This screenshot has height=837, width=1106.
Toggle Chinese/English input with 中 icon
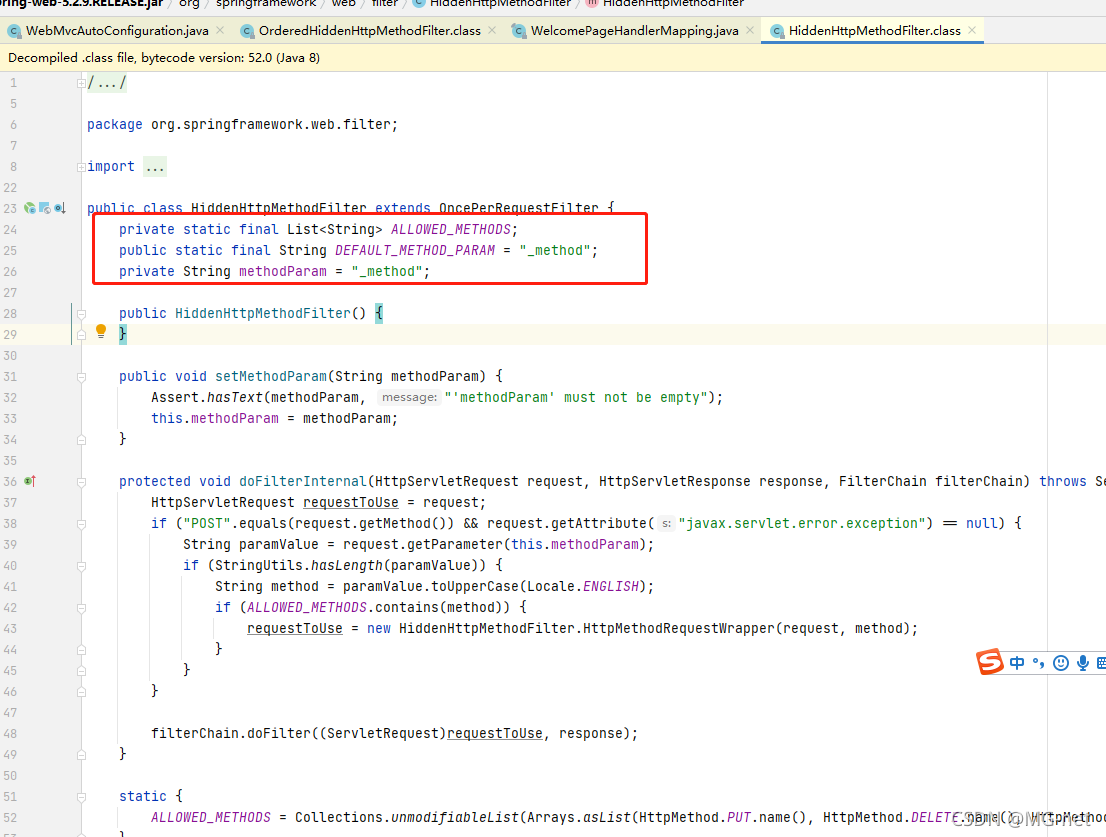click(1017, 662)
